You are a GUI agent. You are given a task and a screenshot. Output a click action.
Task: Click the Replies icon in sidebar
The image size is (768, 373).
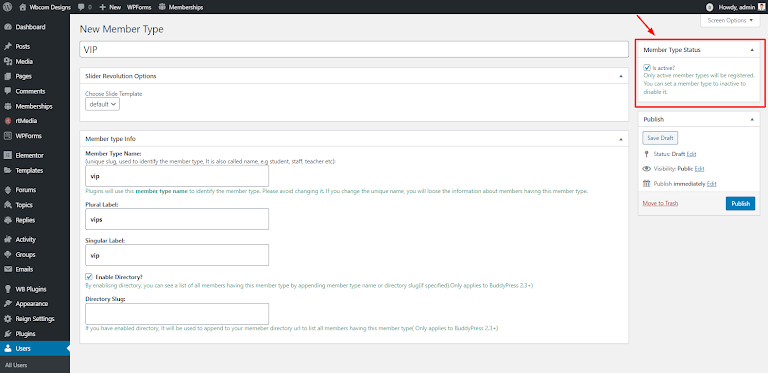tap(7, 220)
